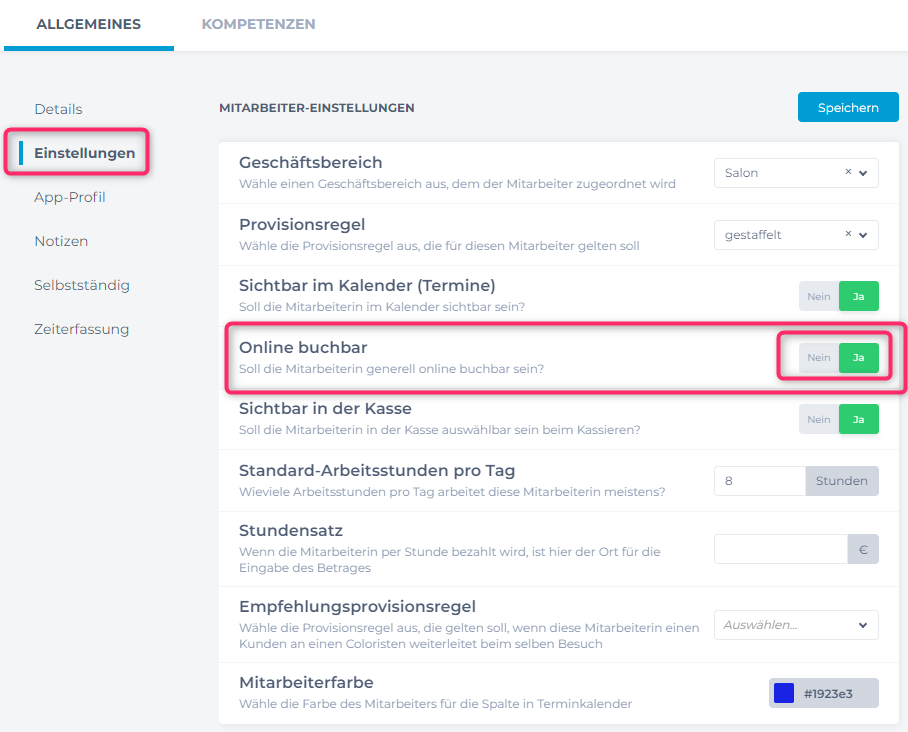Set Sichtbar in der Kasse to Nein

coord(819,420)
